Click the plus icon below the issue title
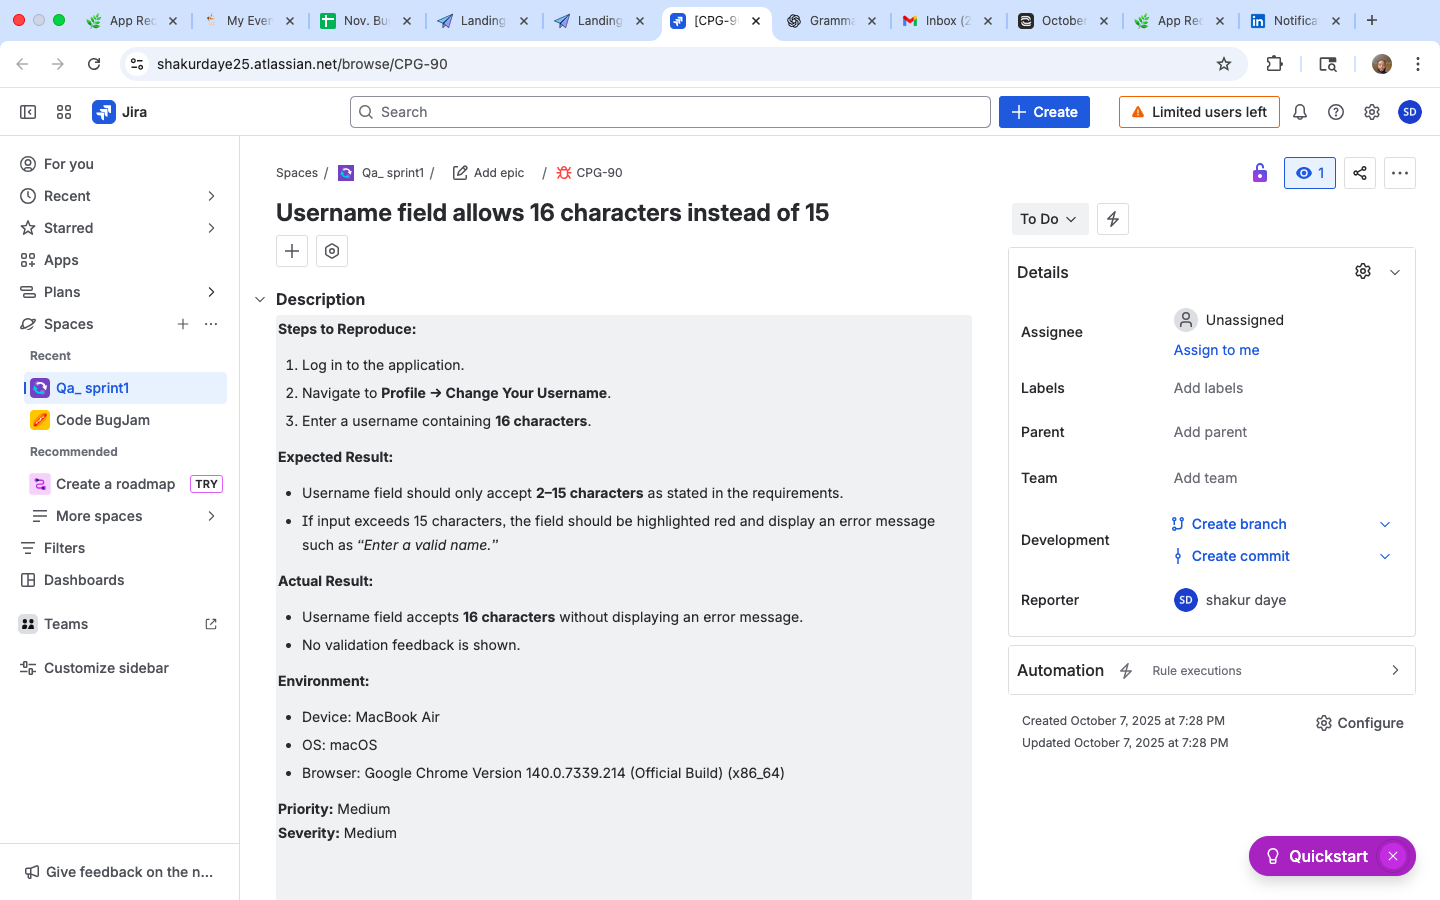The height and width of the screenshot is (900, 1440). [x=291, y=251]
